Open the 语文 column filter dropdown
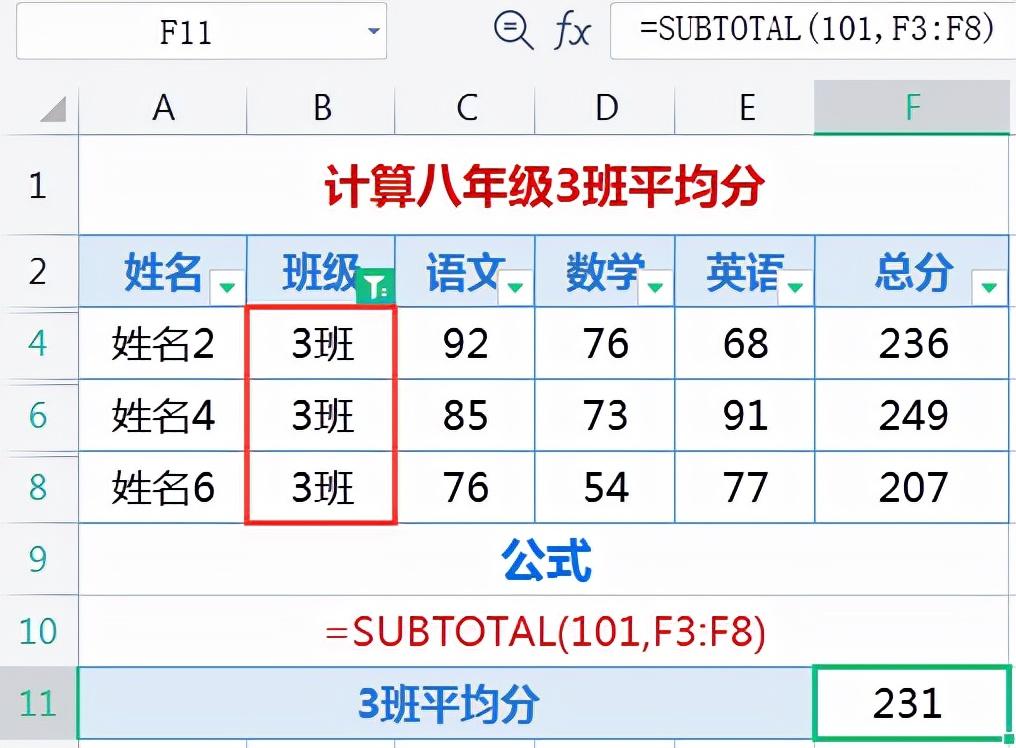This screenshot has width=1016, height=748. click(x=515, y=286)
